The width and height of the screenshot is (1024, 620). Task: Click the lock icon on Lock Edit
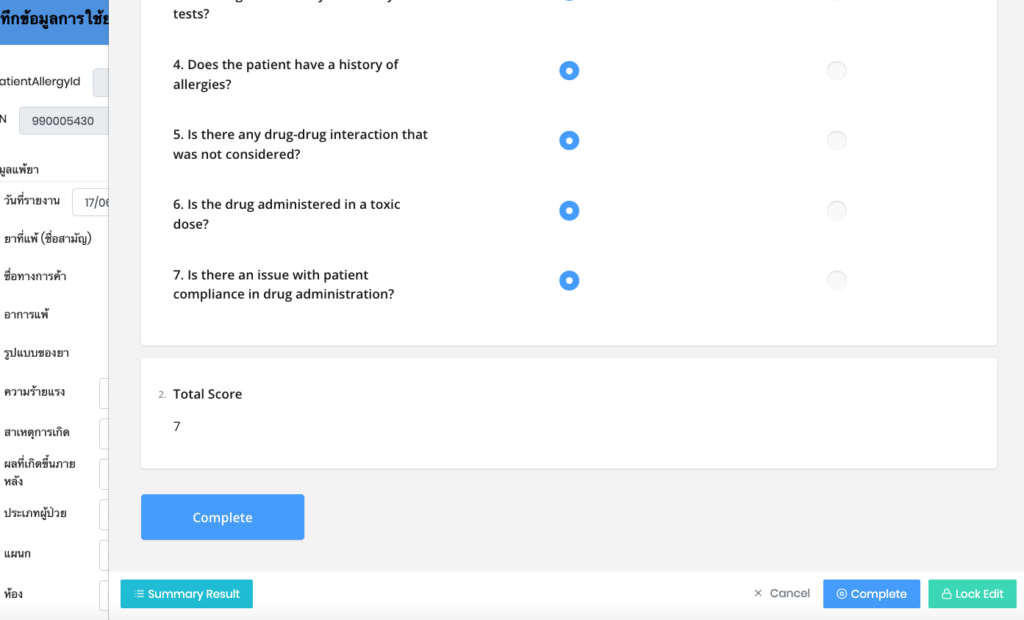tap(946, 594)
